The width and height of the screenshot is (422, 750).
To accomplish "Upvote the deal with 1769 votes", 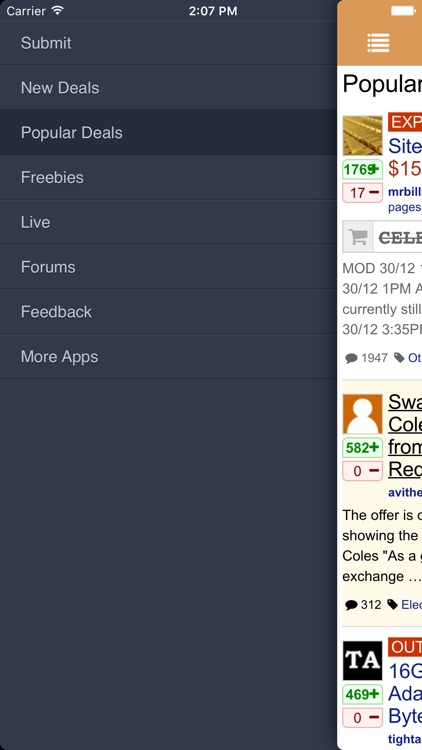I will (362, 169).
